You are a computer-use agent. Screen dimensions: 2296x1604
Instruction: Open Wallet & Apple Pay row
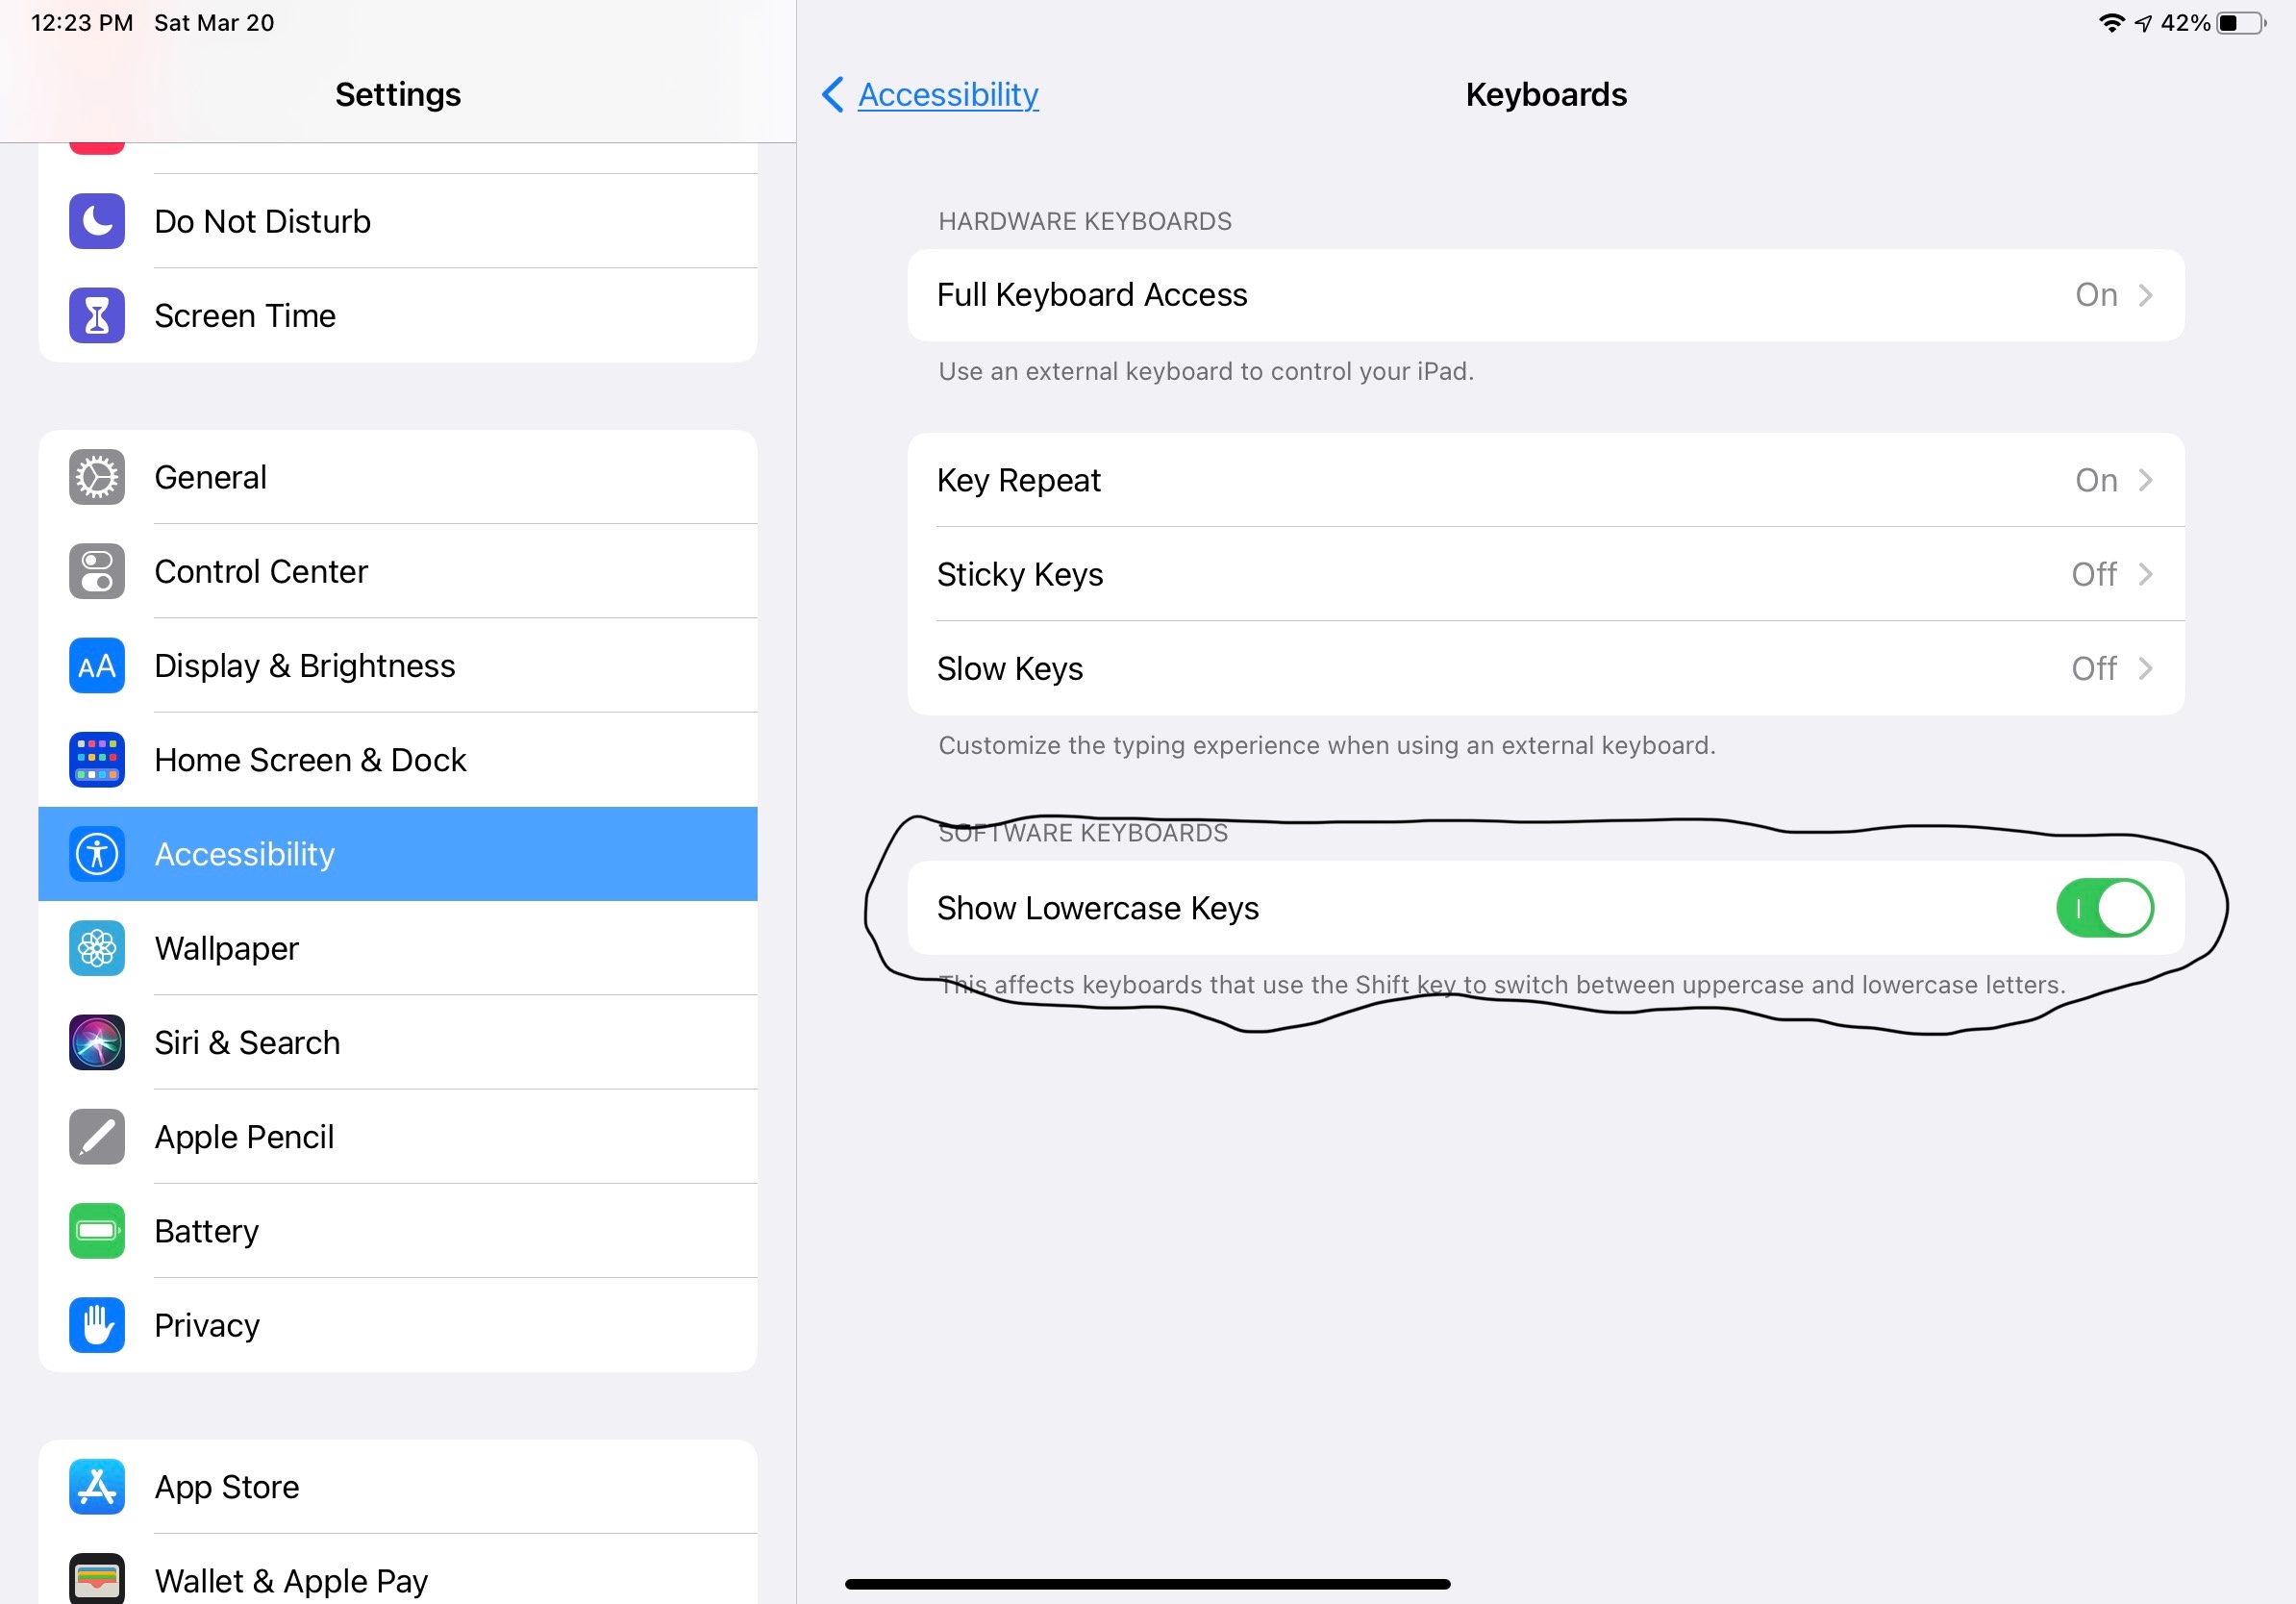398,1572
